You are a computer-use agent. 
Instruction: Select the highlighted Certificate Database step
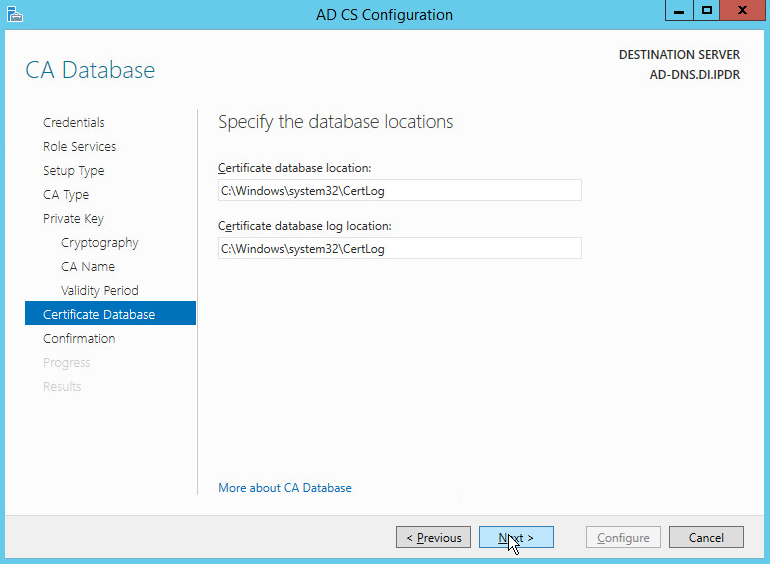point(99,315)
